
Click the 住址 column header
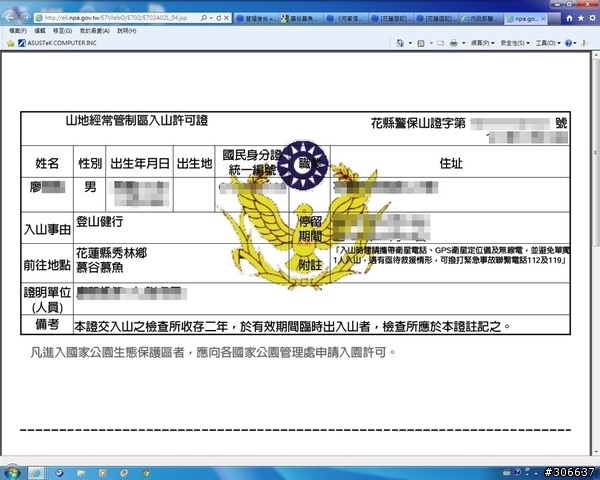point(451,163)
